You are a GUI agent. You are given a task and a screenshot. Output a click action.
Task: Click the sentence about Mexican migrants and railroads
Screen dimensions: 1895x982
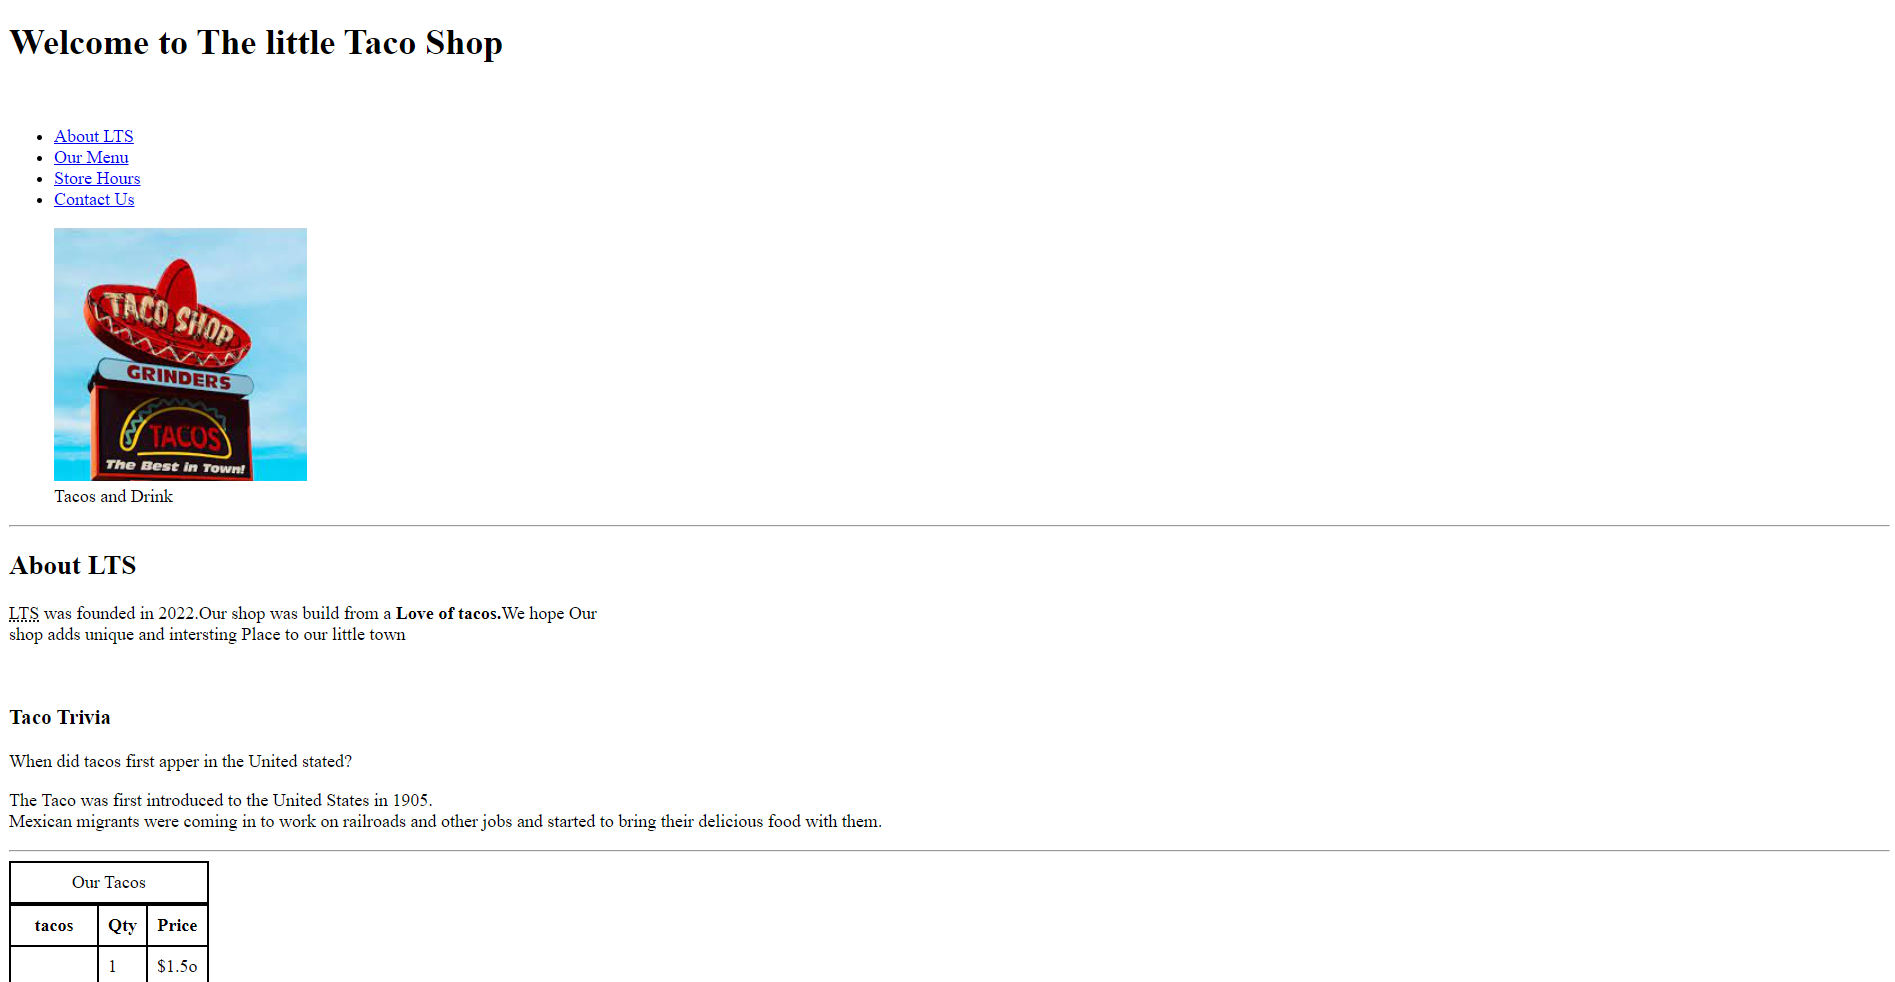[445, 821]
